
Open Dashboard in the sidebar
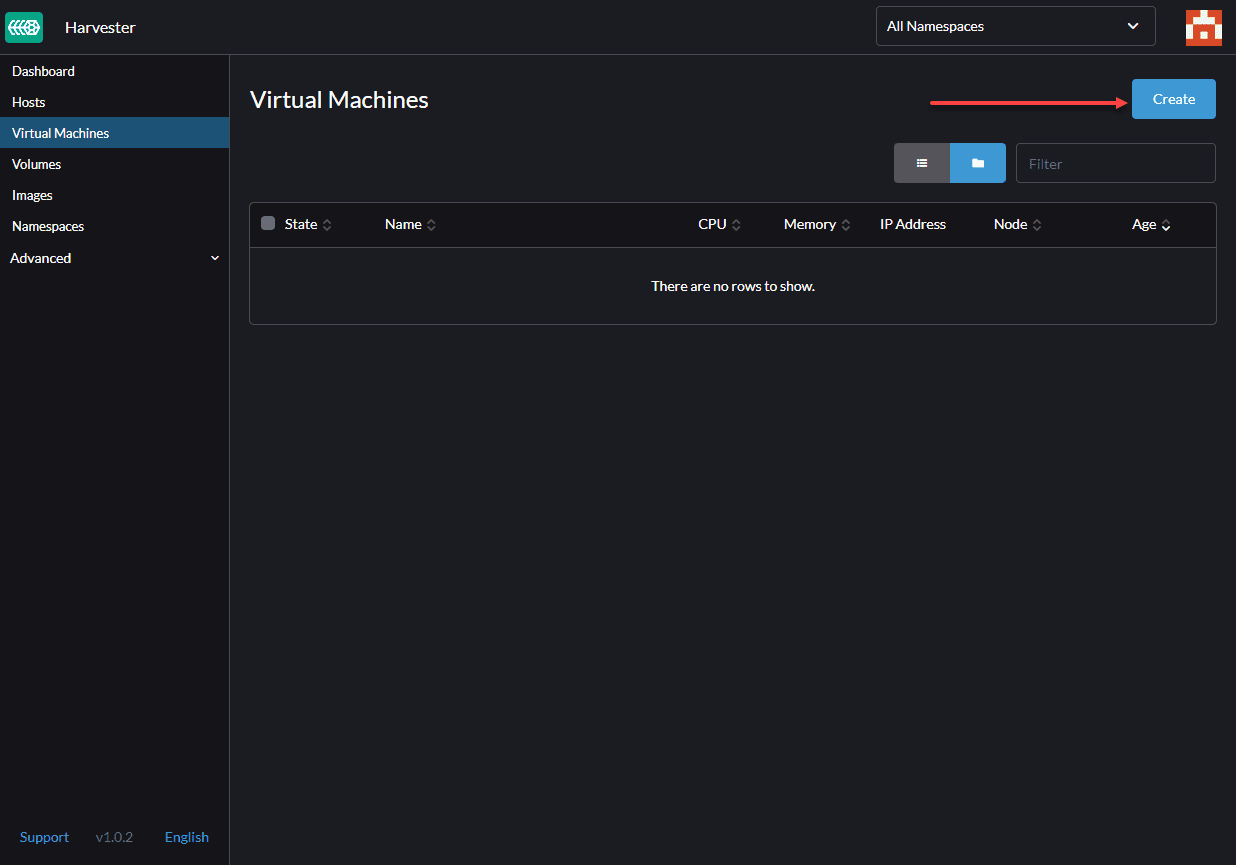click(114, 71)
